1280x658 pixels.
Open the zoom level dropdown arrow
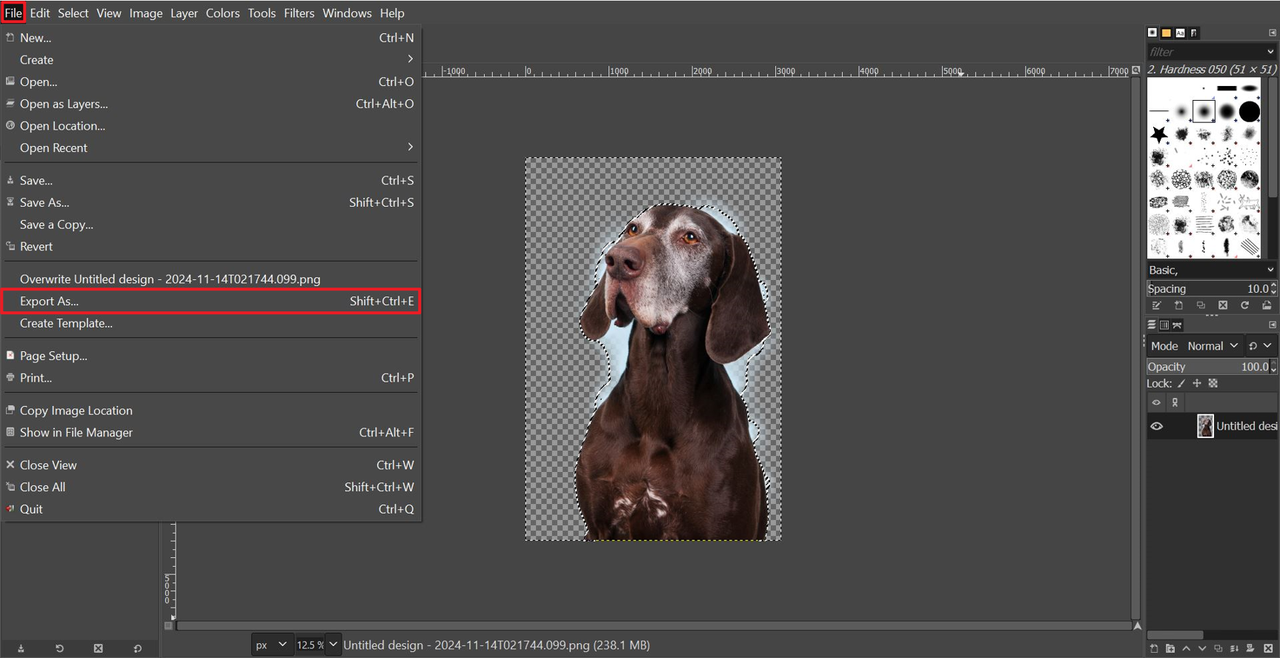click(x=333, y=645)
